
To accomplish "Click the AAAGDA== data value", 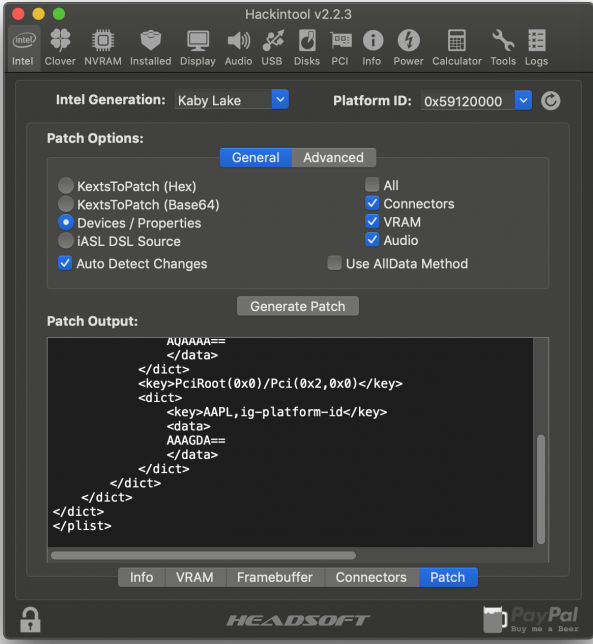I will coord(196,440).
